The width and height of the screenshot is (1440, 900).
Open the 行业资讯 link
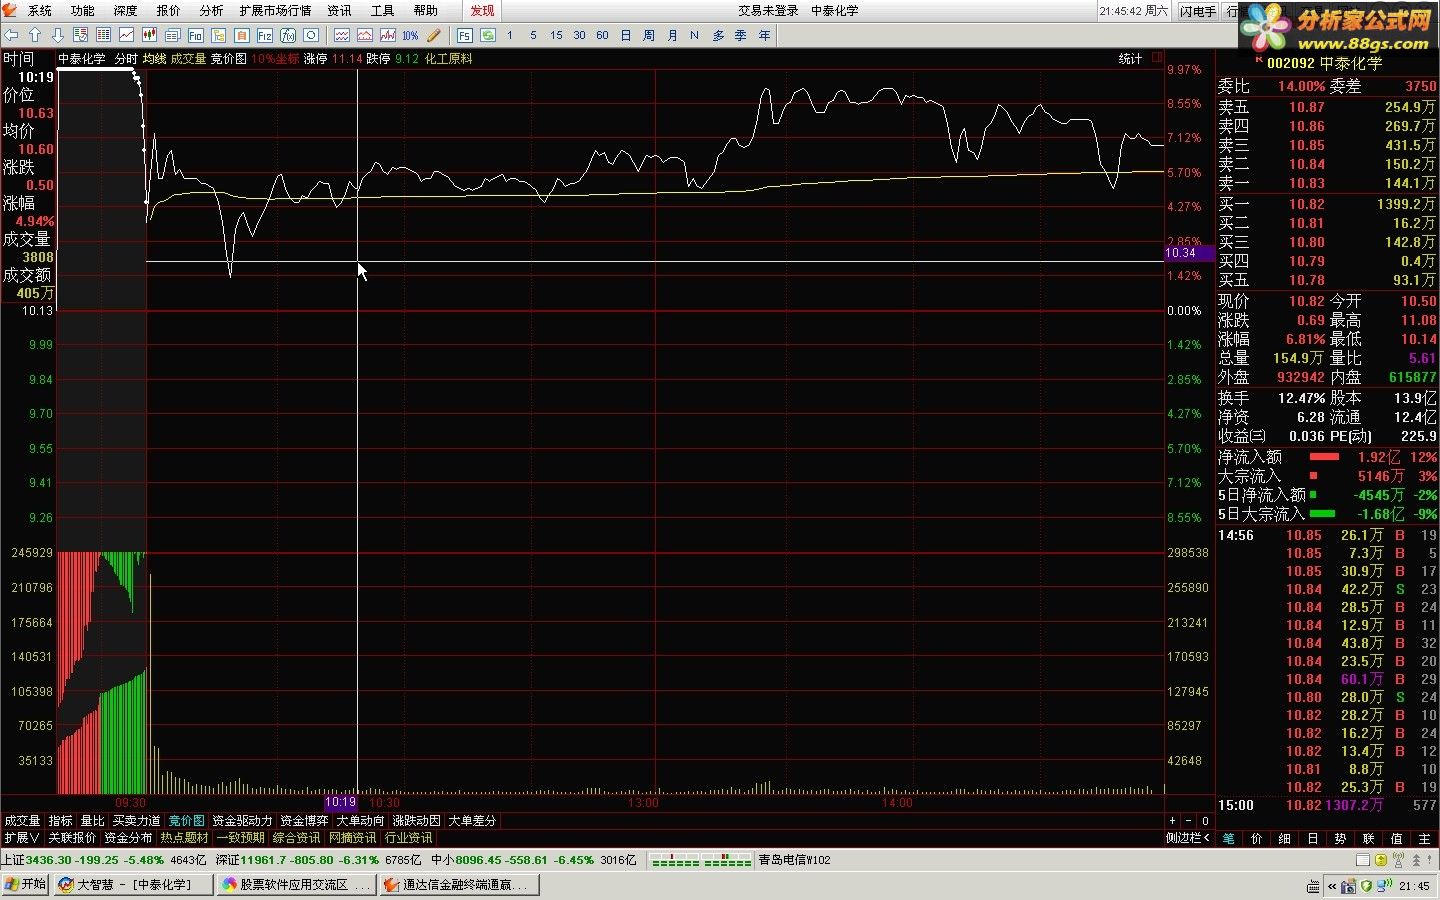point(408,838)
